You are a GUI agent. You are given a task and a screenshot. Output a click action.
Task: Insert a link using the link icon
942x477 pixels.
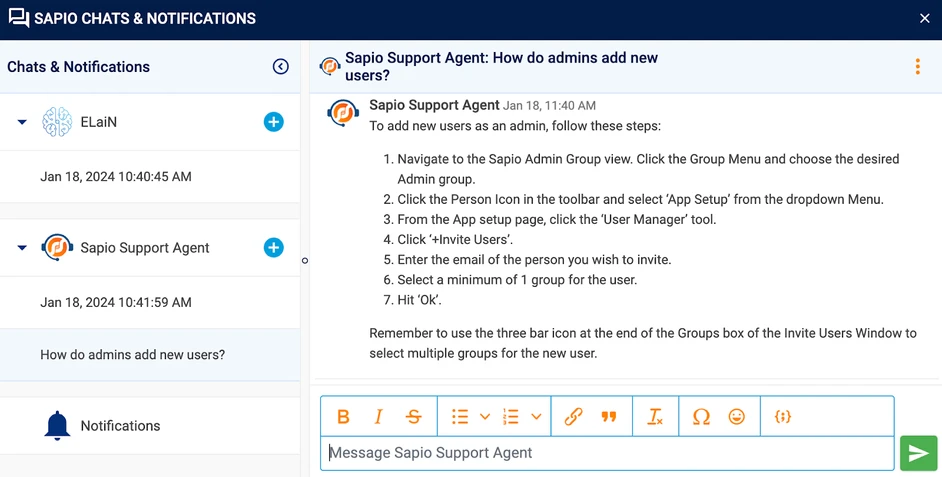[x=573, y=417]
